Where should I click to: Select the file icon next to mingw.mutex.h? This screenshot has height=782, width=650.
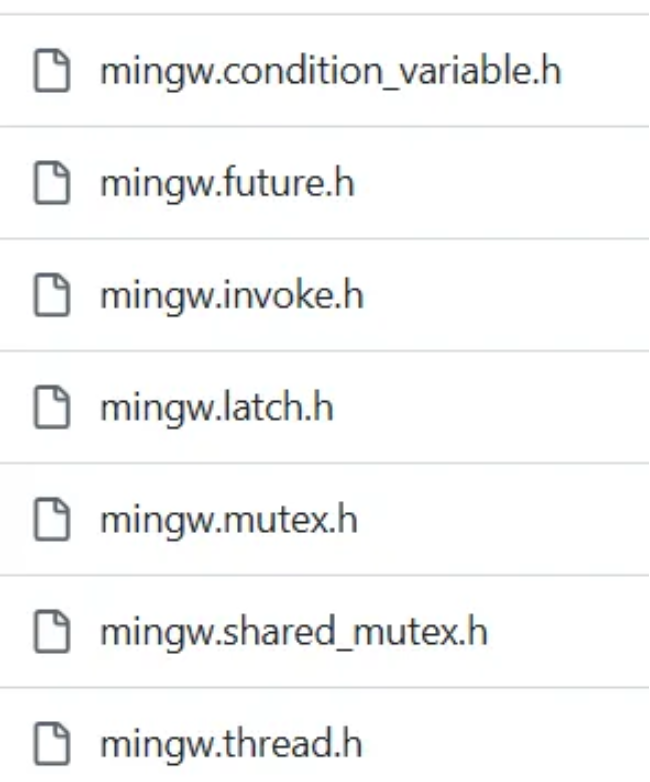pos(52,519)
